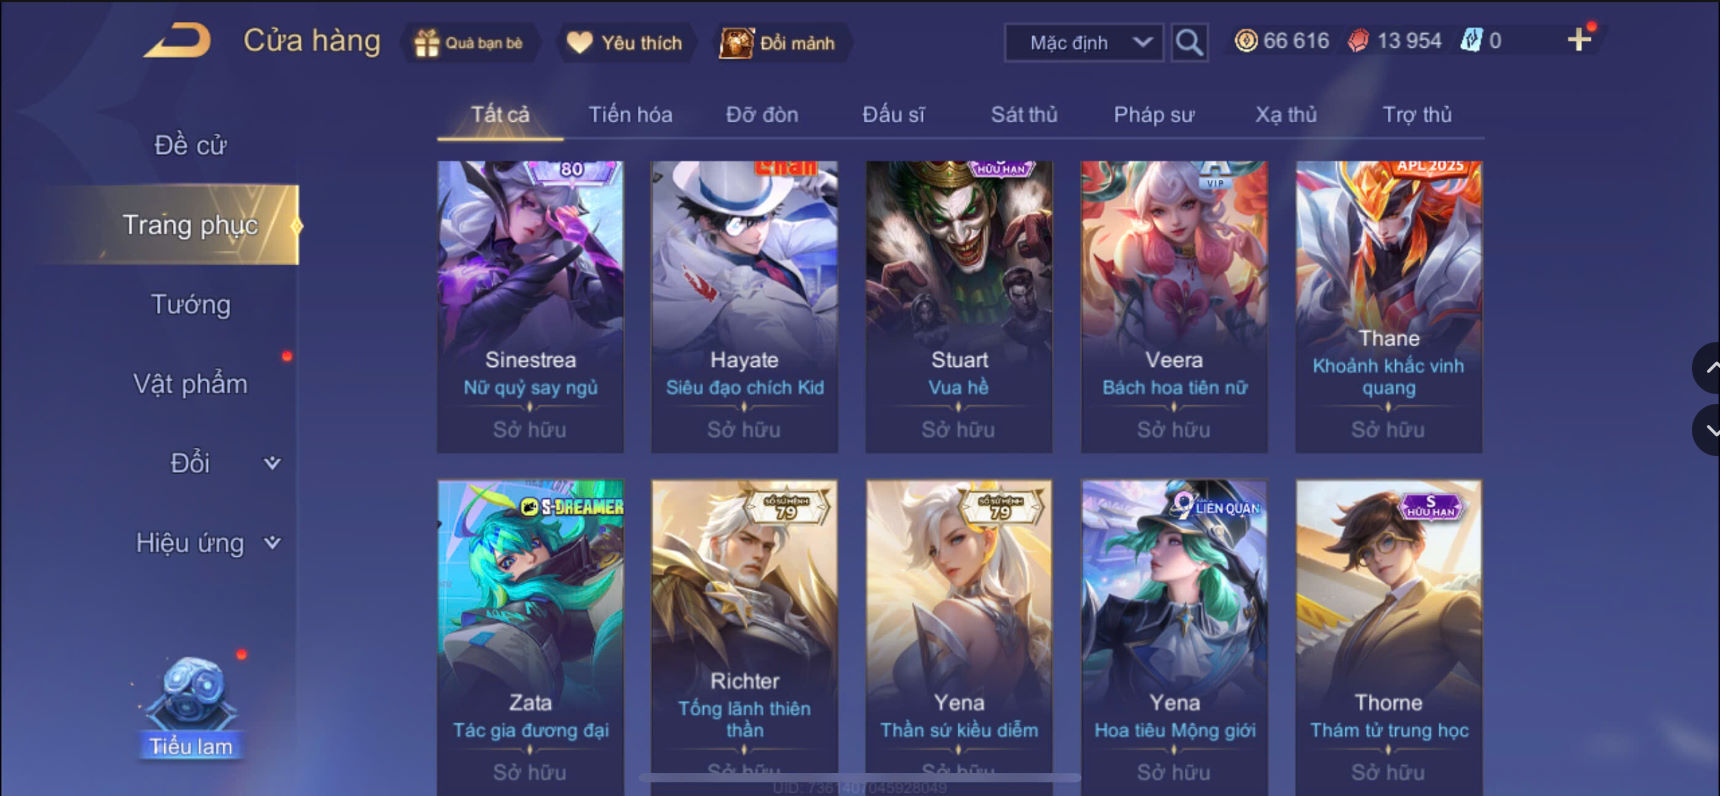Screen dimensions: 1720x796
Task: Open Vật phẩm in the sidebar
Action: click(190, 384)
